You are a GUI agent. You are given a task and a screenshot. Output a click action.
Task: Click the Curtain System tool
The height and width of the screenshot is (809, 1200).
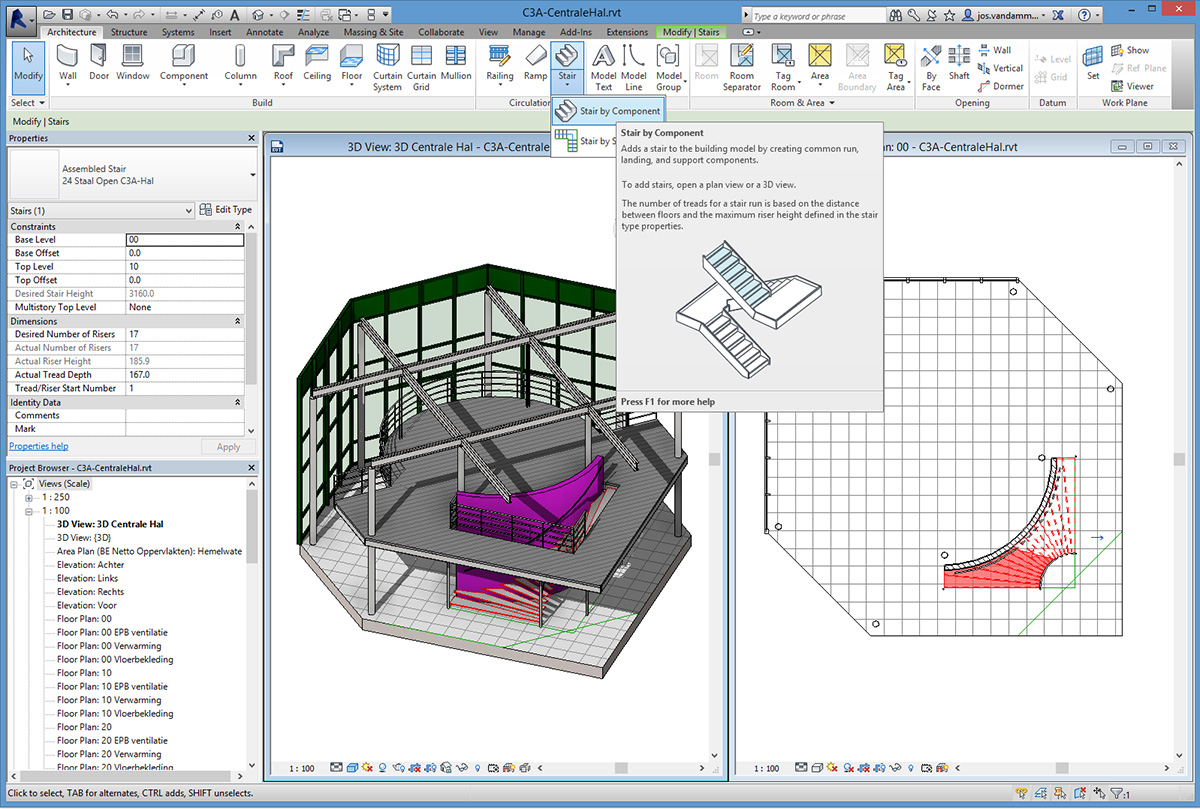coord(387,66)
